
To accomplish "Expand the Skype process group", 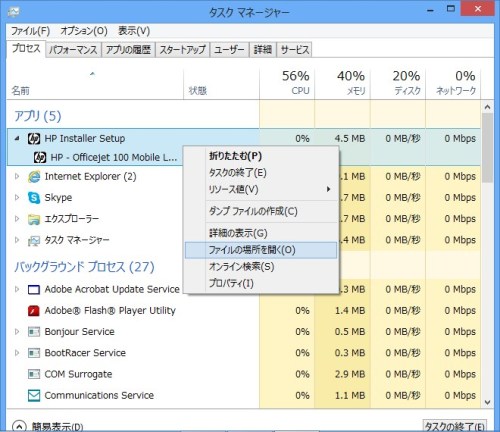I will point(17,198).
